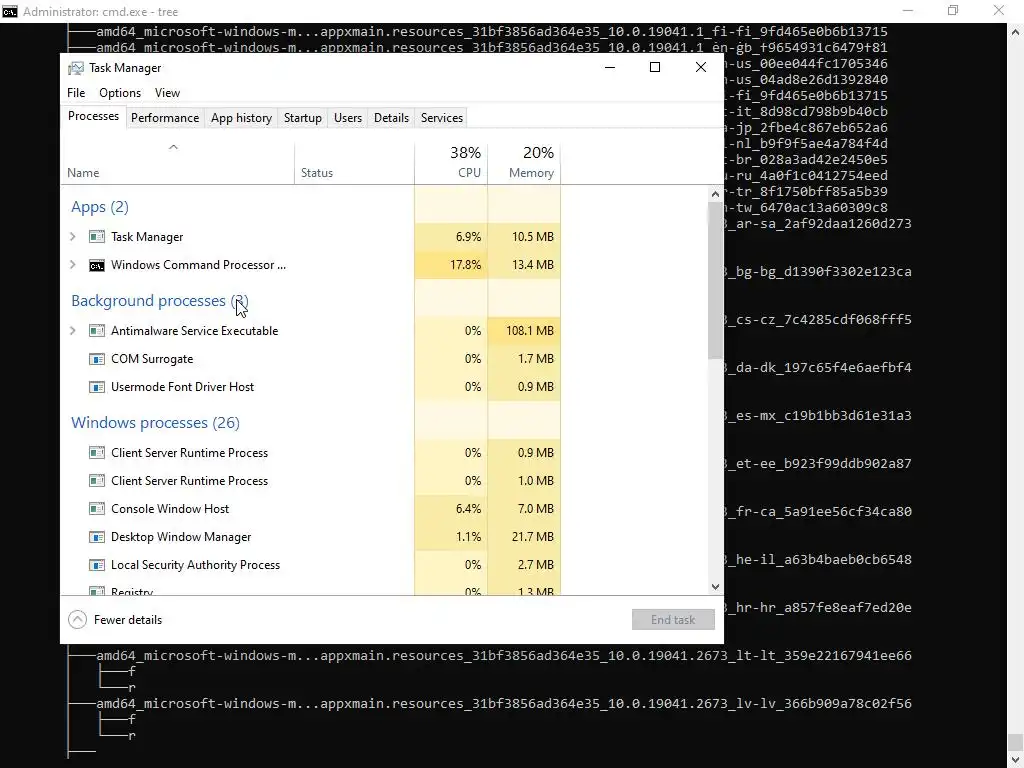Open the Options menu
Image resolution: width=1024 pixels, height=768 pixels.
click(120, 93)
